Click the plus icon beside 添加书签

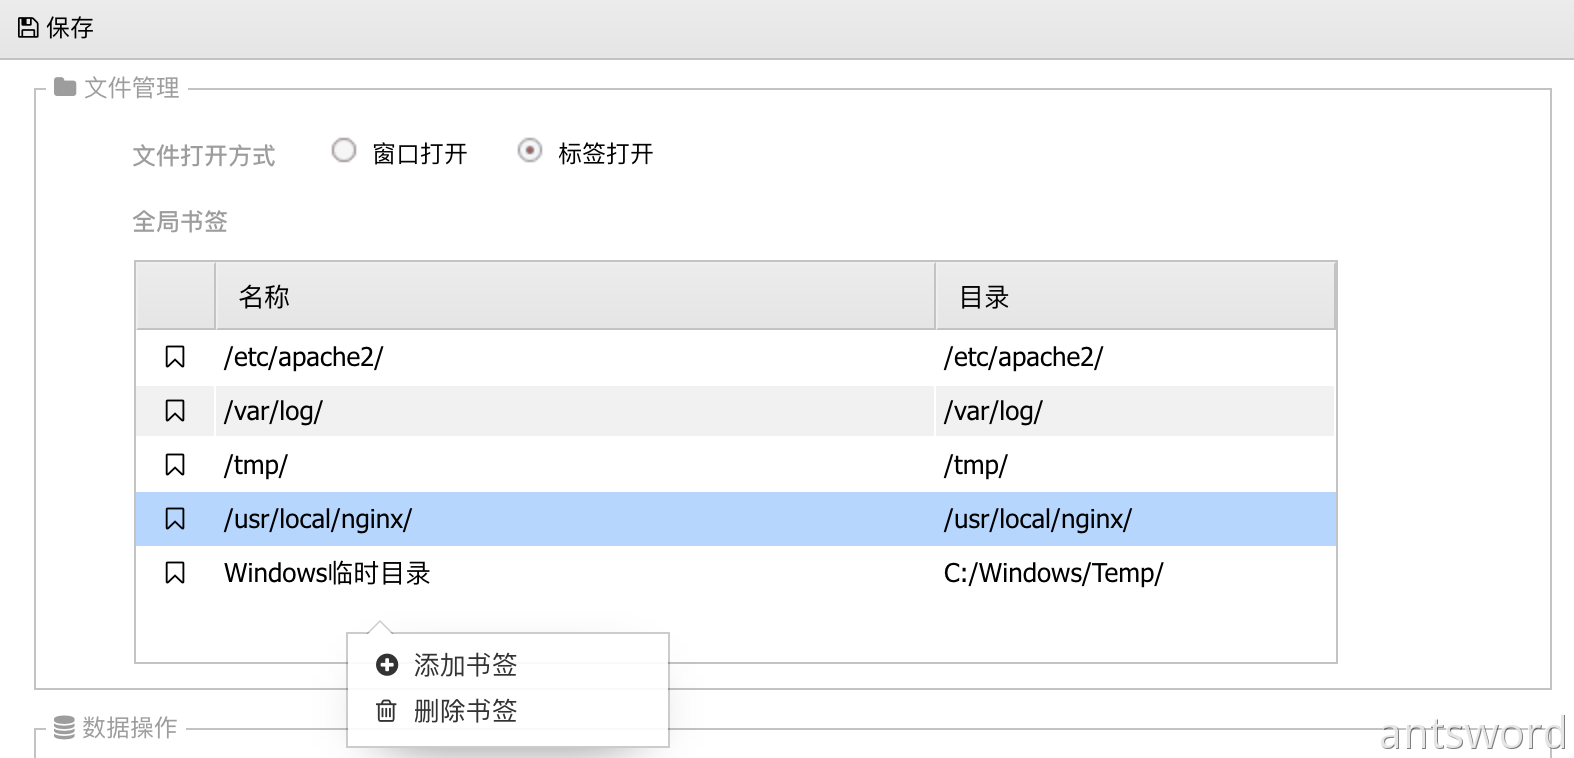coord(387,665)
